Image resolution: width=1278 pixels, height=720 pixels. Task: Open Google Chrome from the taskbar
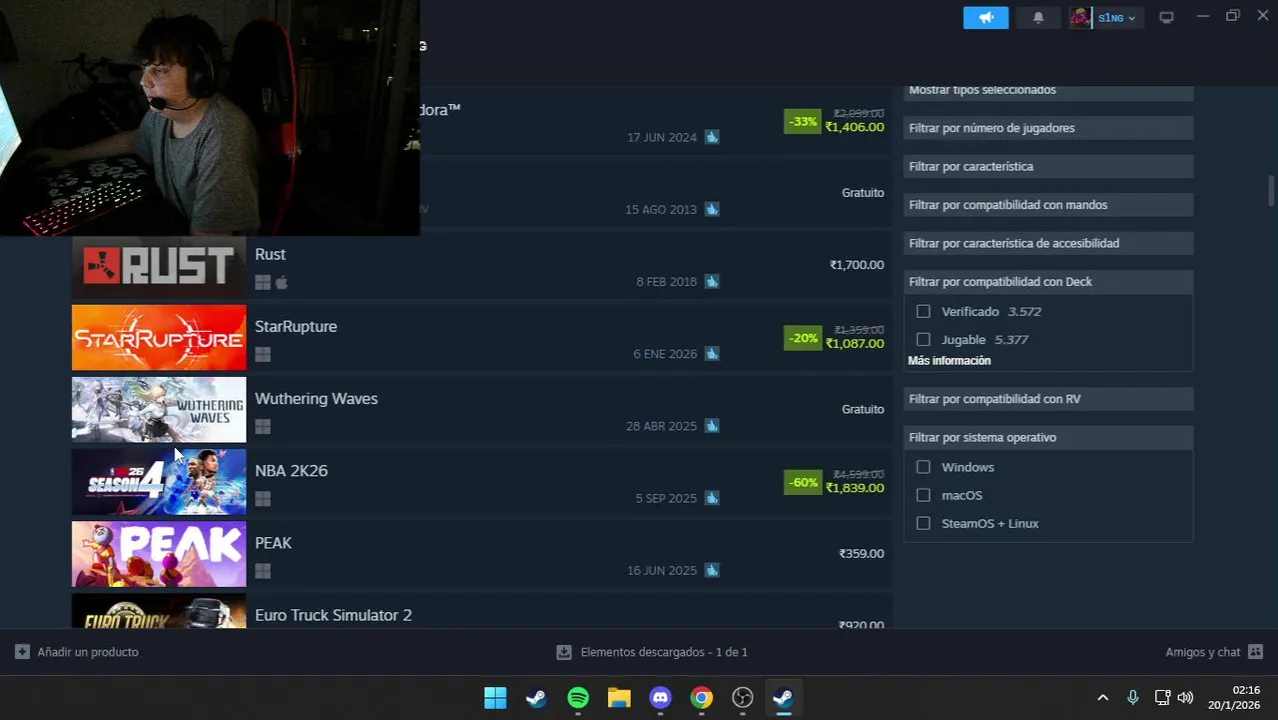(x=702, y=698)
